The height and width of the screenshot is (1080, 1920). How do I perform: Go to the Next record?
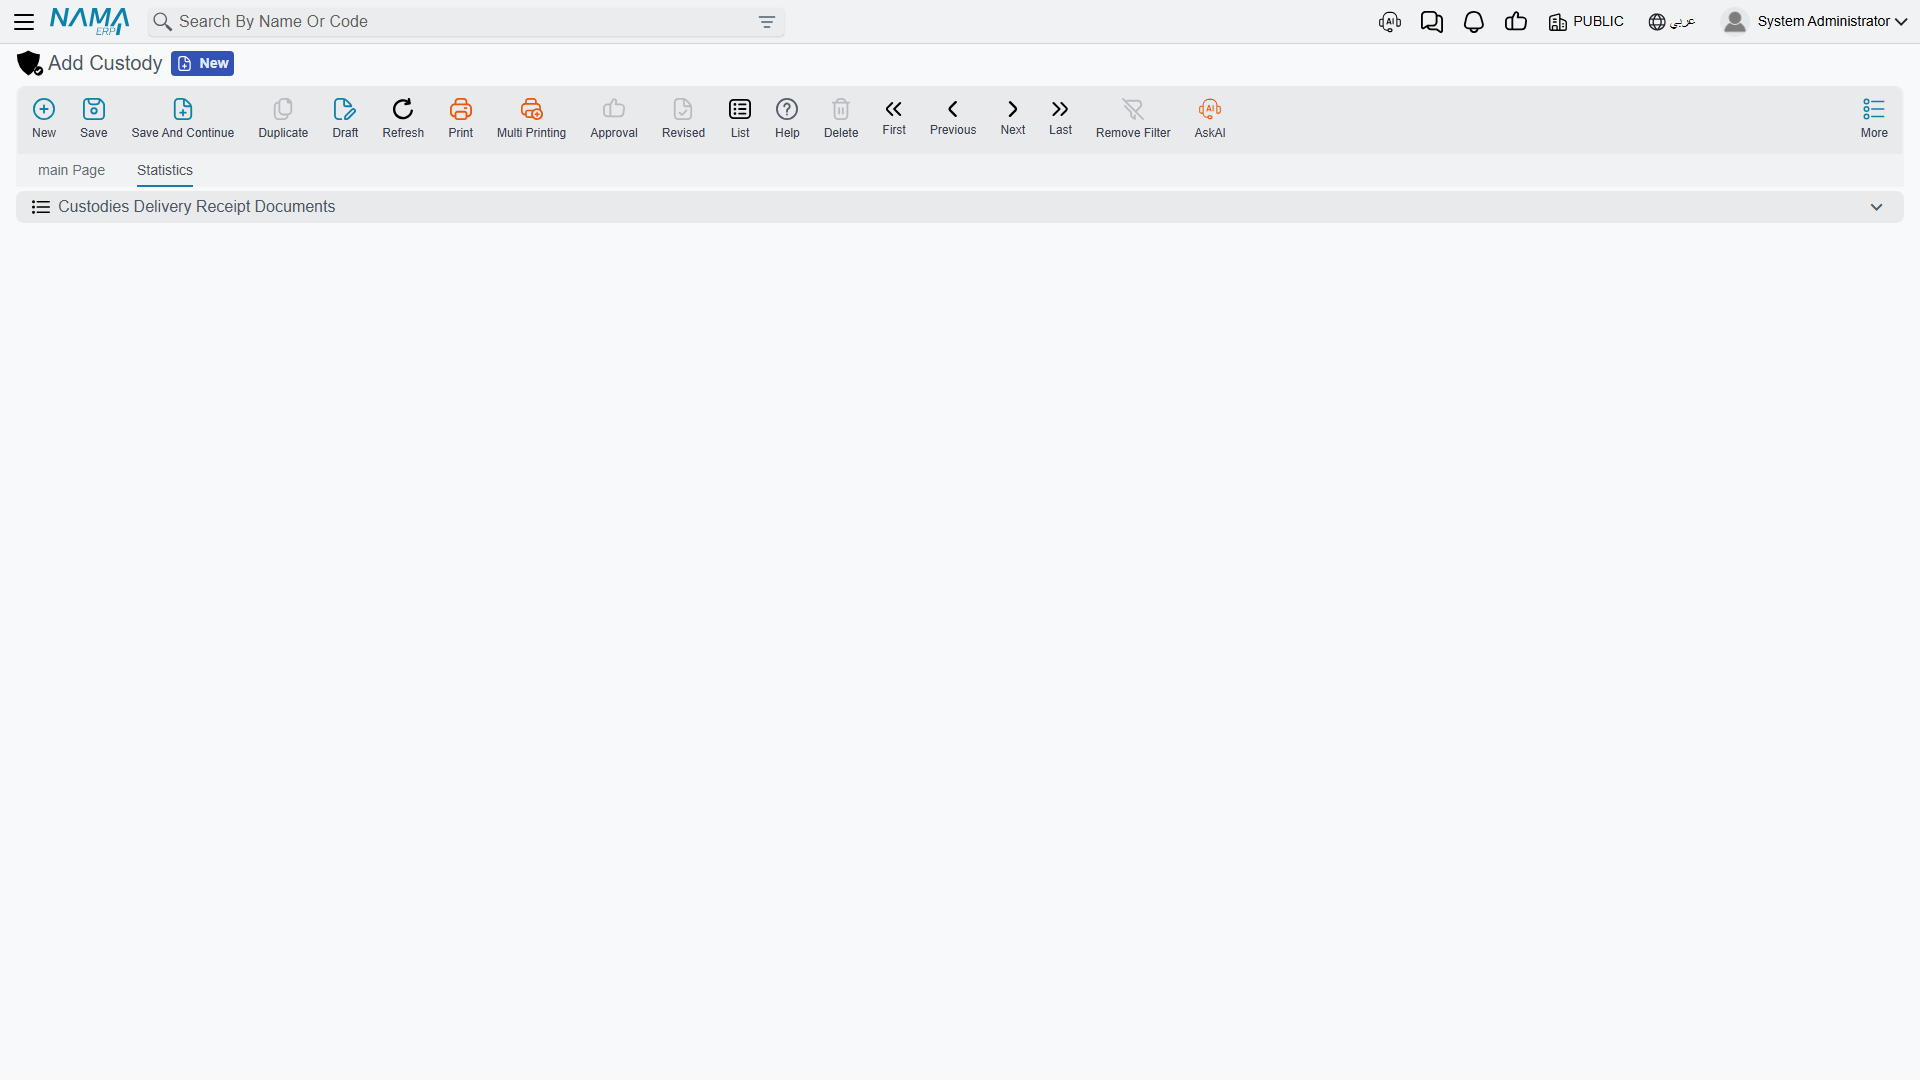pos(1013,117)
